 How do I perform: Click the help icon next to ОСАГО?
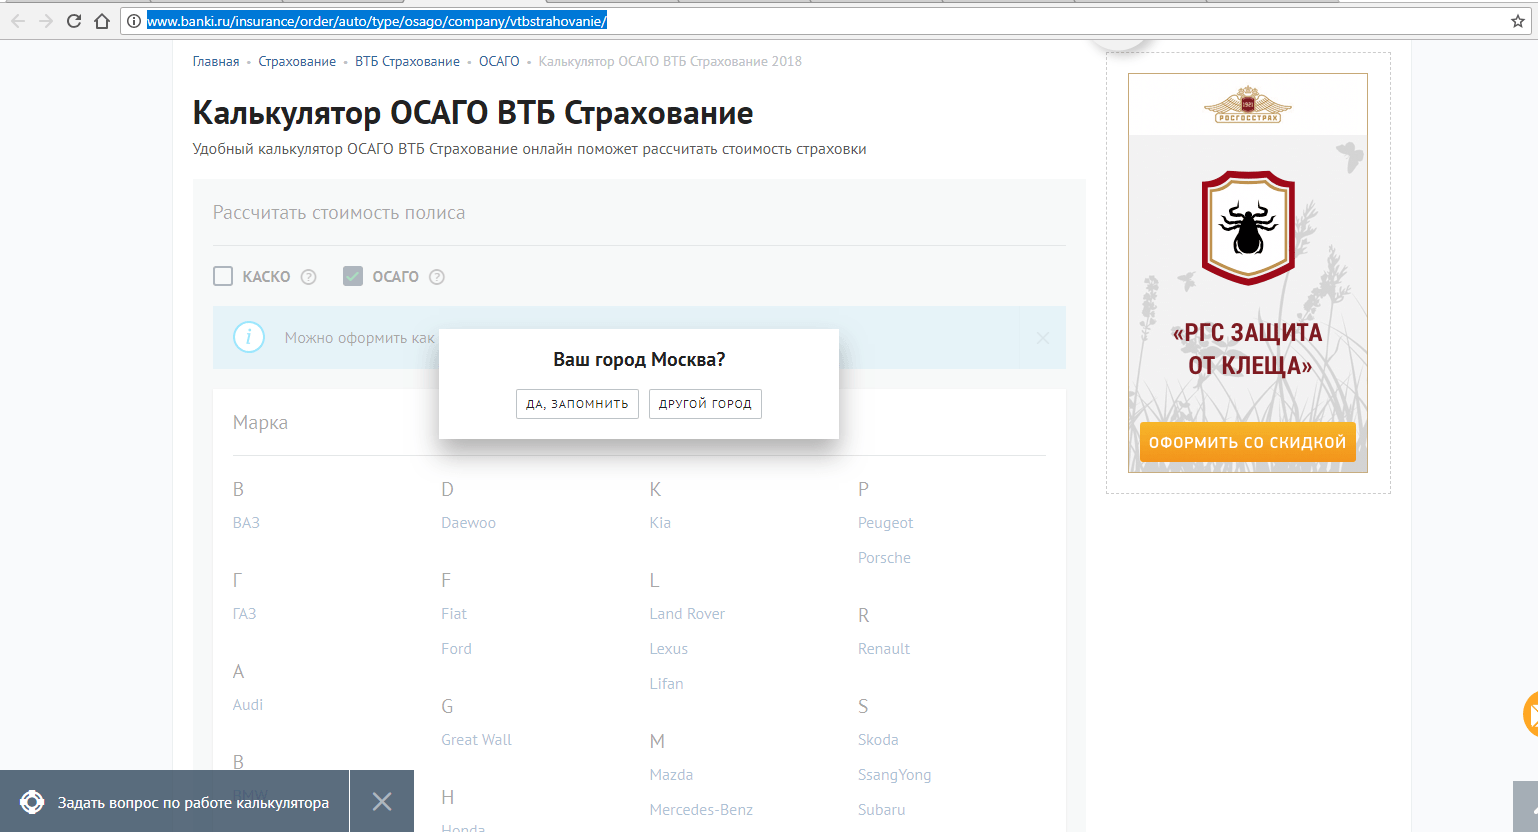pyautogui.click(x=437, y=277)
